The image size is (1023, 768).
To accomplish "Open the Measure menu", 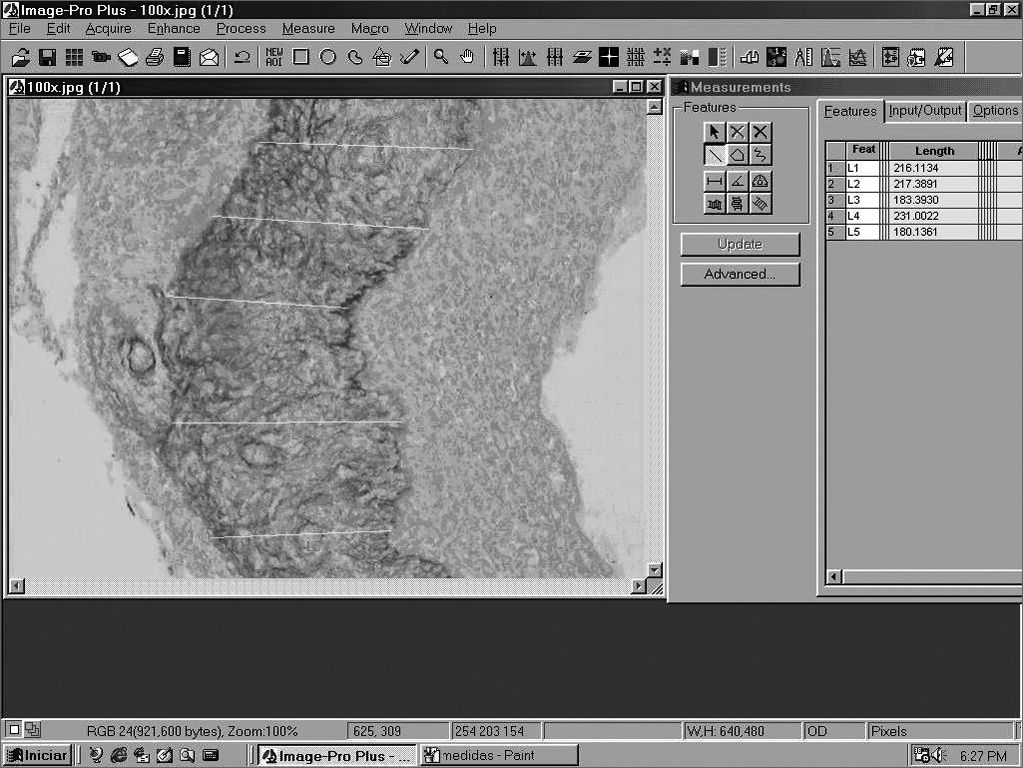I will click(308, 29).
